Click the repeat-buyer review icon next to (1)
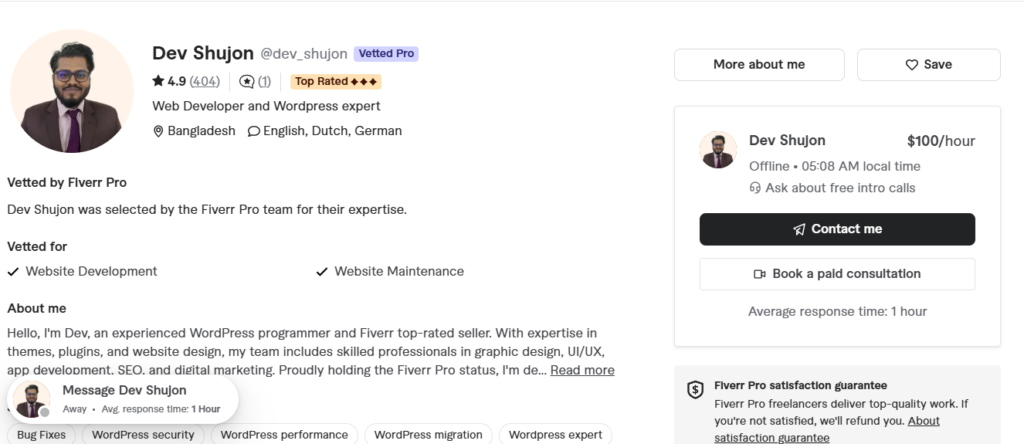Image resolution: width=1024 pixels, height=444 pixels. pos(247,82)
